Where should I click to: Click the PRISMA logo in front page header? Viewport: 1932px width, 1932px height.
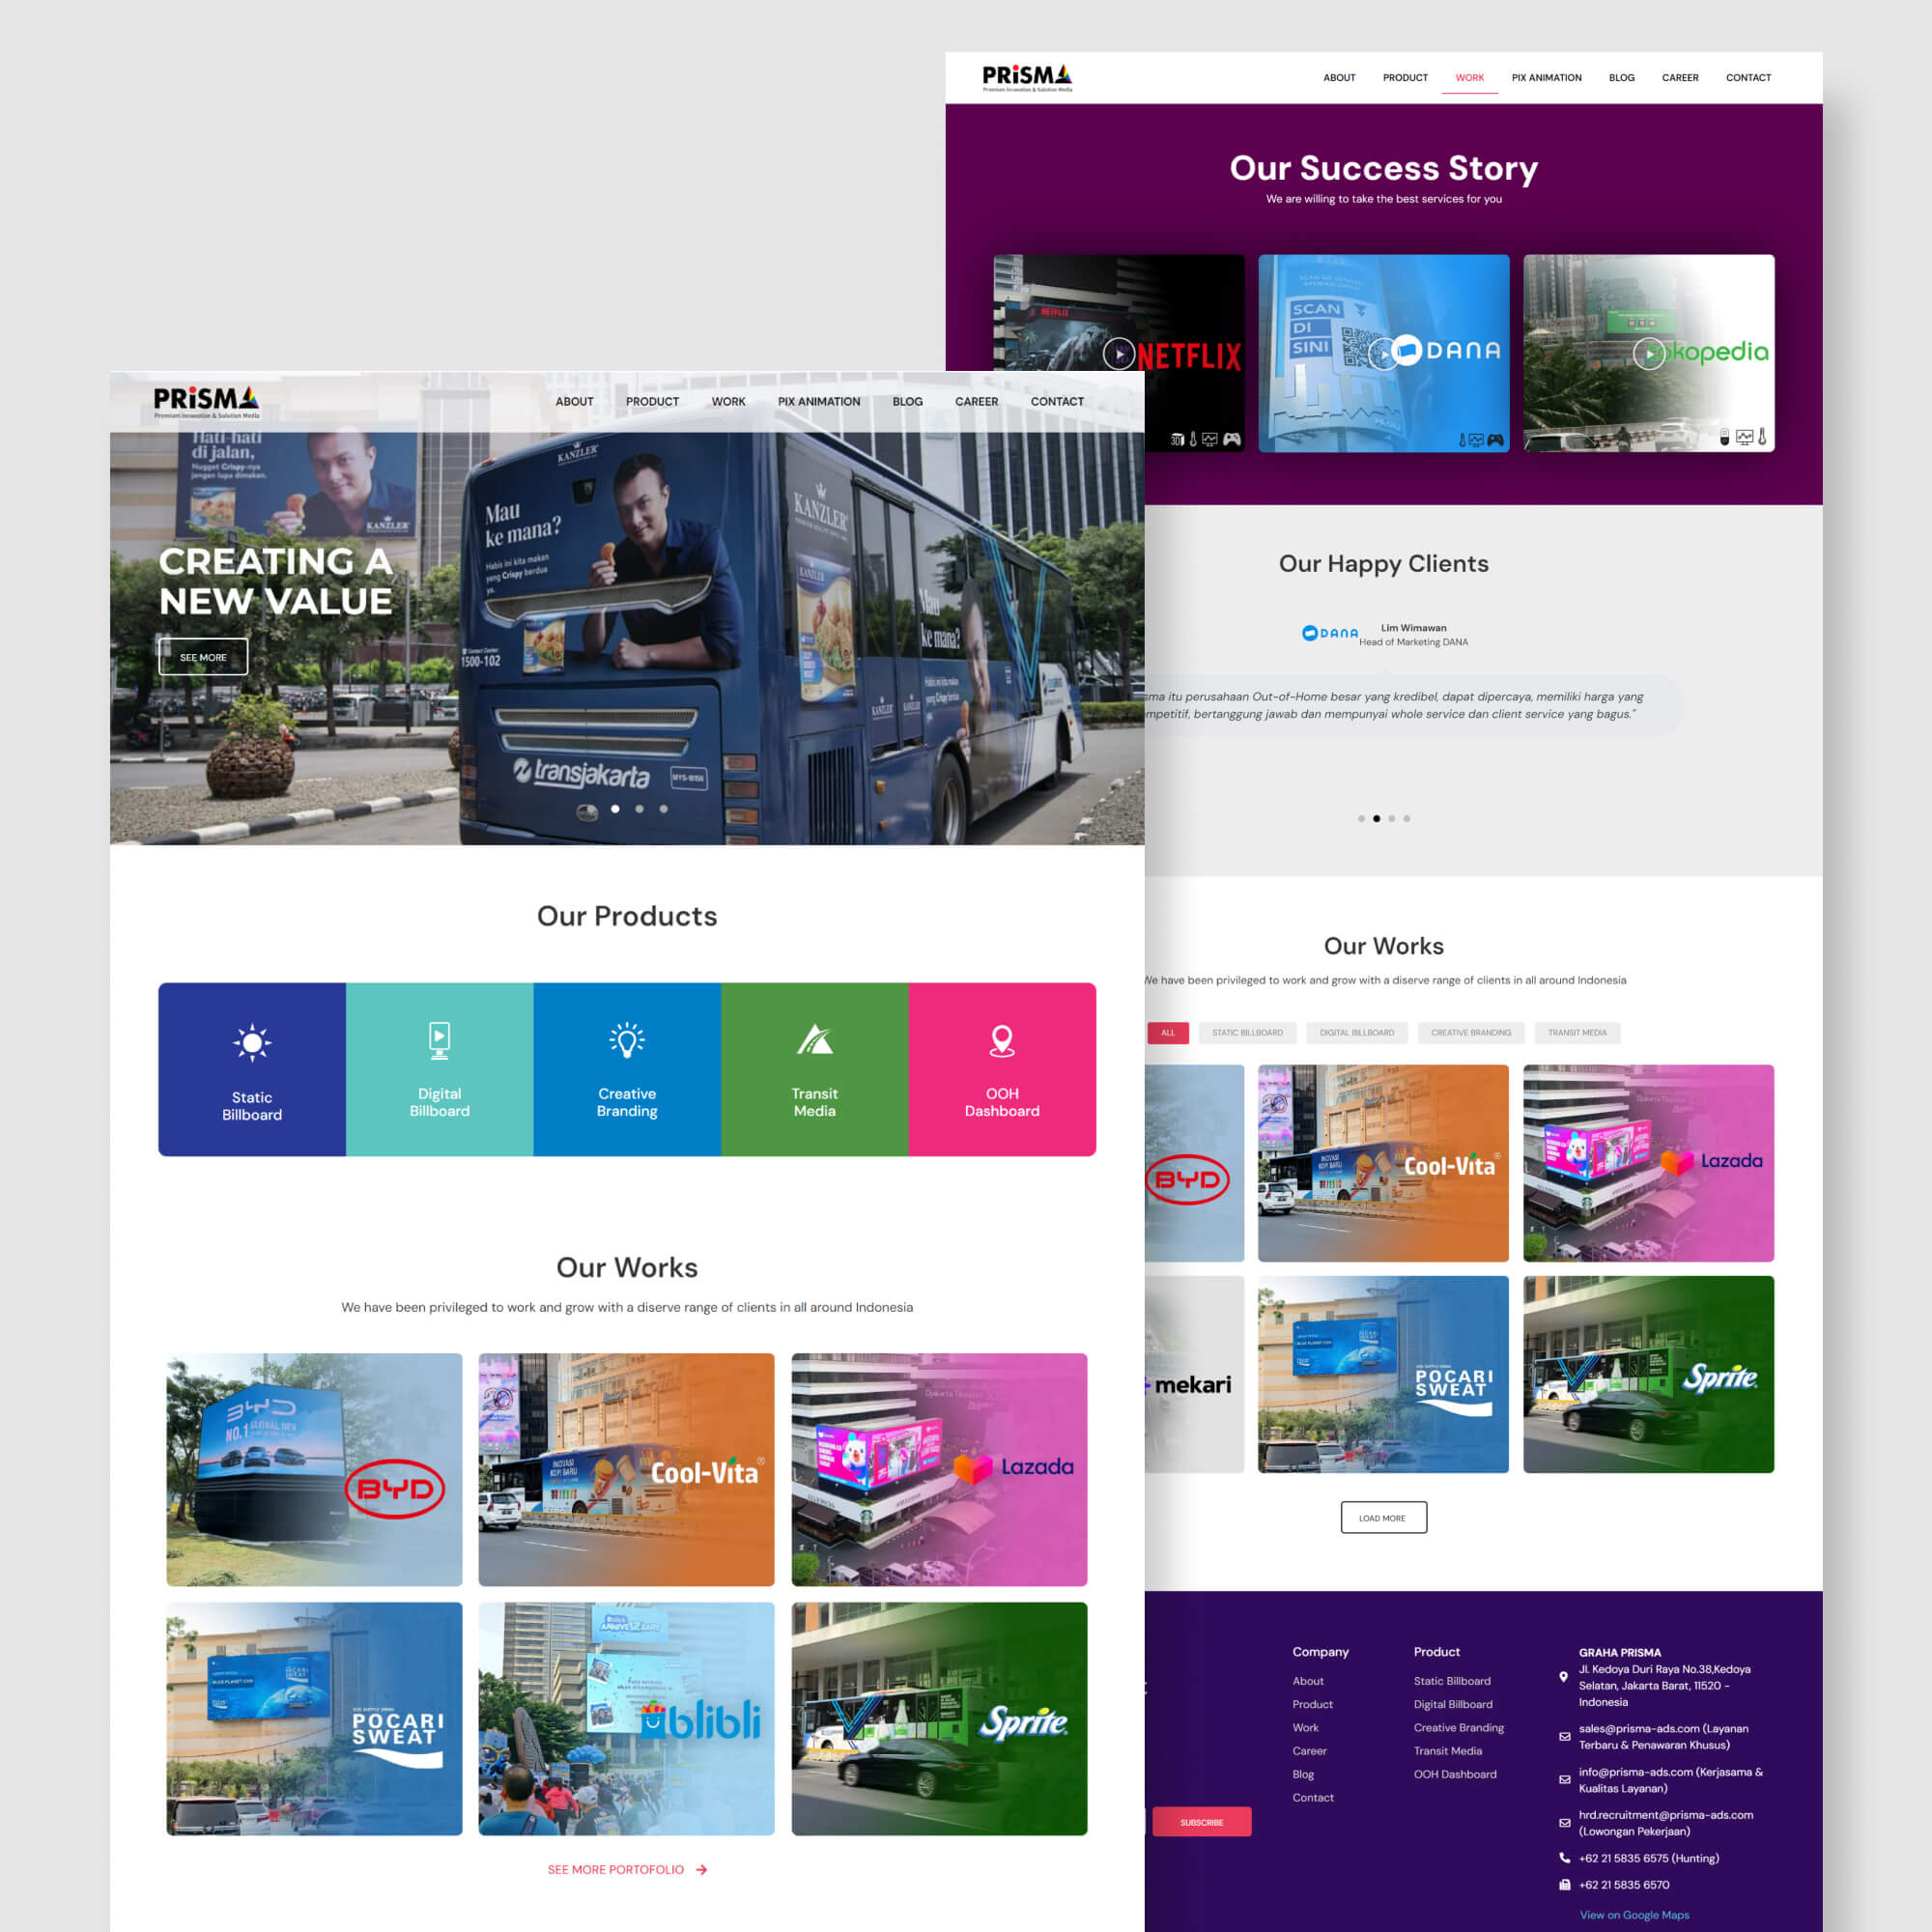[x=206, y=401]
